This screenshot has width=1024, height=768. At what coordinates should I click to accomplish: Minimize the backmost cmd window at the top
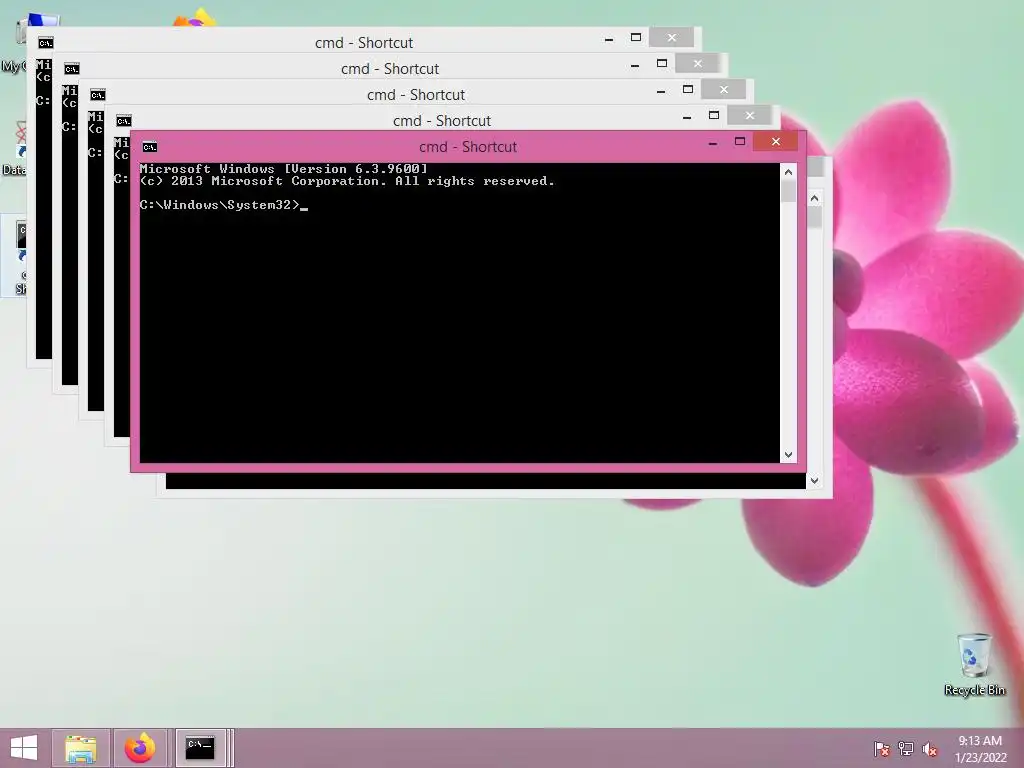(x=609, y=39)
